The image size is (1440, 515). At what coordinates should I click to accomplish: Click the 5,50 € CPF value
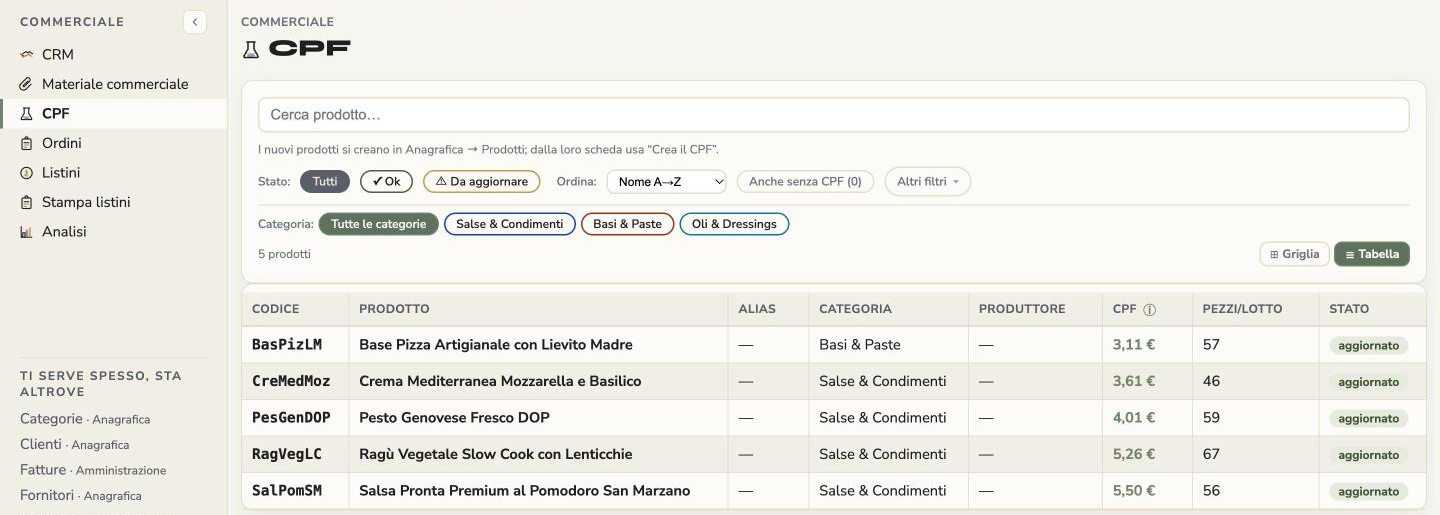[1134, 491]
